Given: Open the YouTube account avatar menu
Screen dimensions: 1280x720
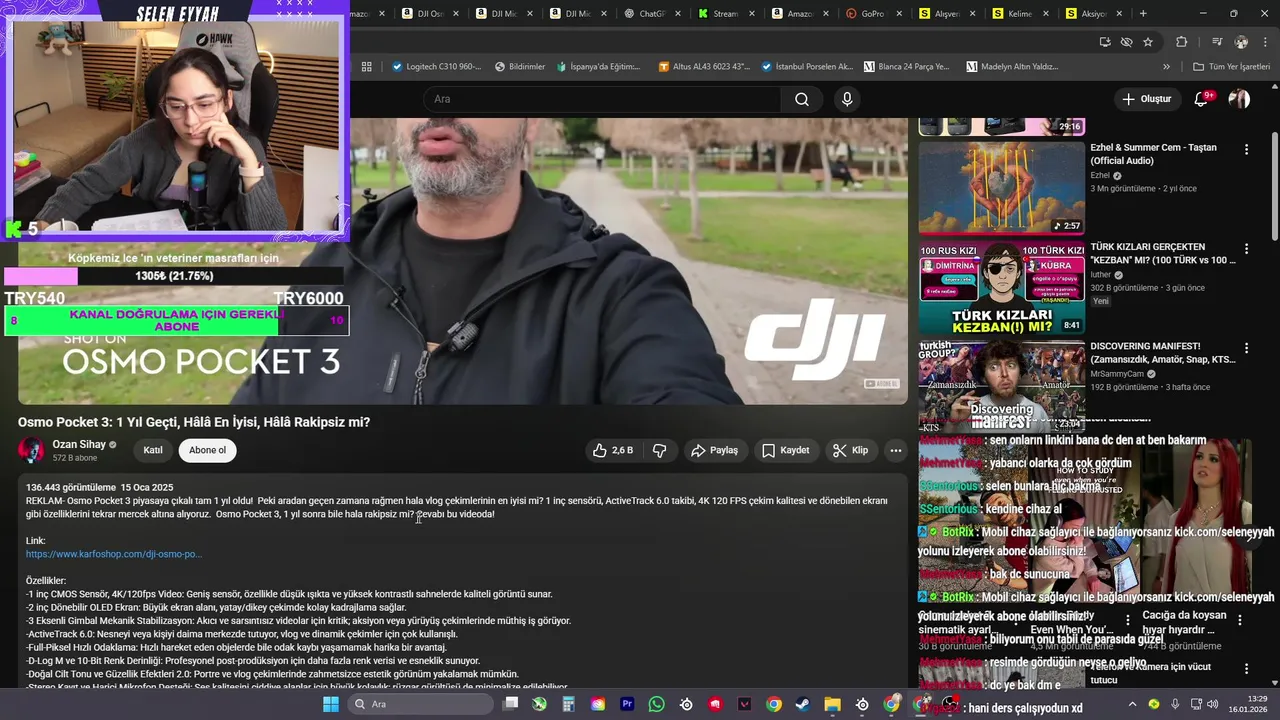Looking at the screenshot, I should [1239, 99].
